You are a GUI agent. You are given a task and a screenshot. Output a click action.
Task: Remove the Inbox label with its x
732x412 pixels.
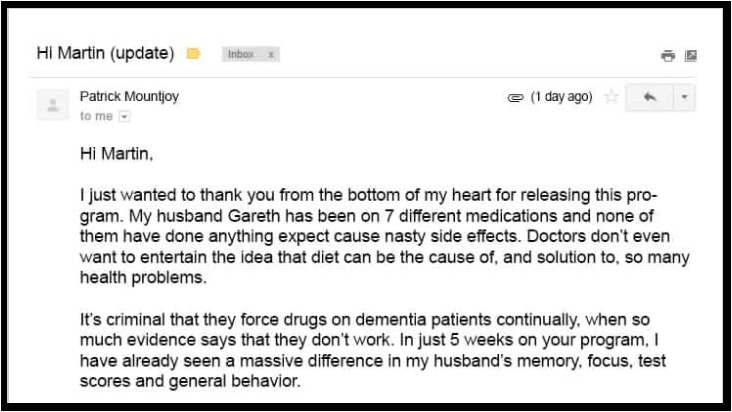click(x=271, y=55)
